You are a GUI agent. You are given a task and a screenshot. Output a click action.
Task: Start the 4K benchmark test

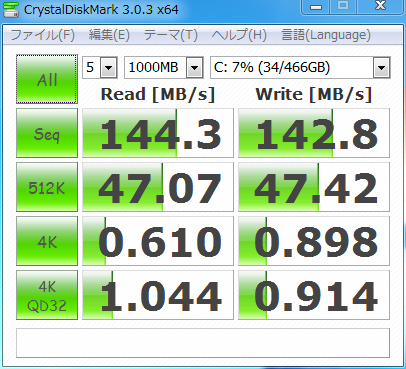[47, 241]
